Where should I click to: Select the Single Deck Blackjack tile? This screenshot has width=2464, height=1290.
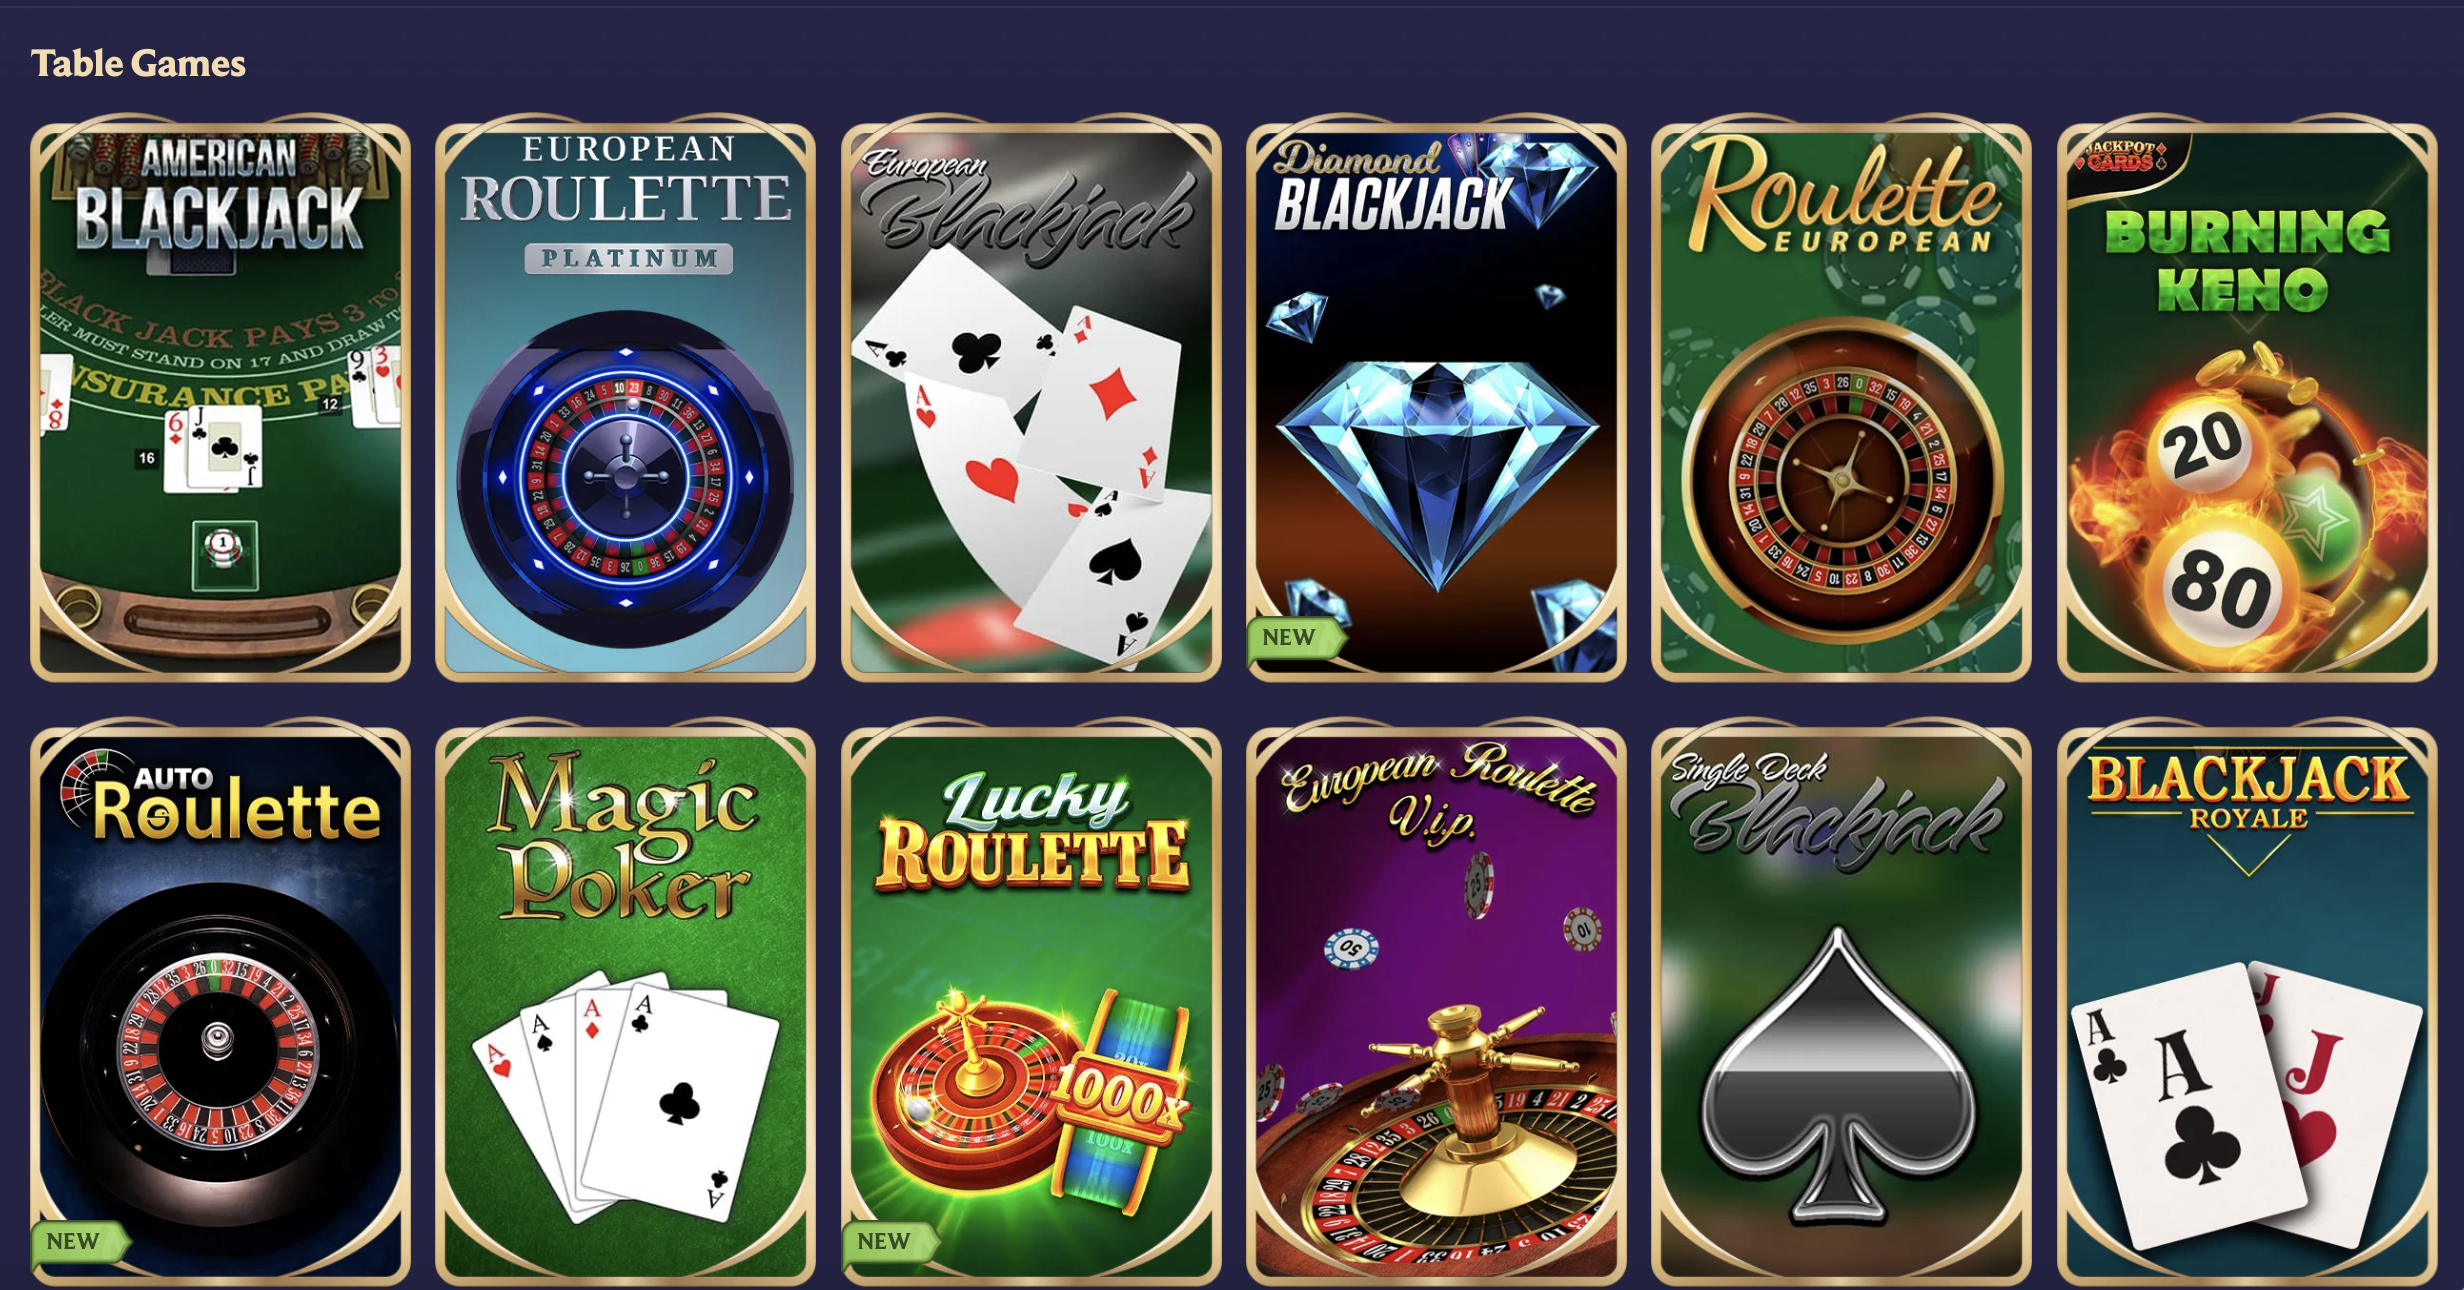point(1841,1004)
